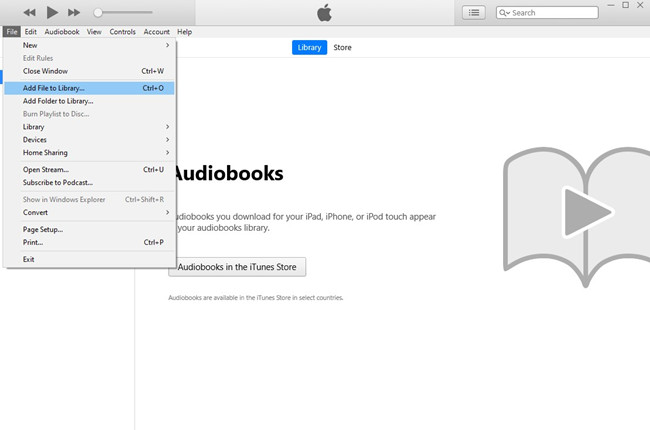Click the search magnifier icon
The height and width of the screenshot is (430, 650).
(504, 13)
